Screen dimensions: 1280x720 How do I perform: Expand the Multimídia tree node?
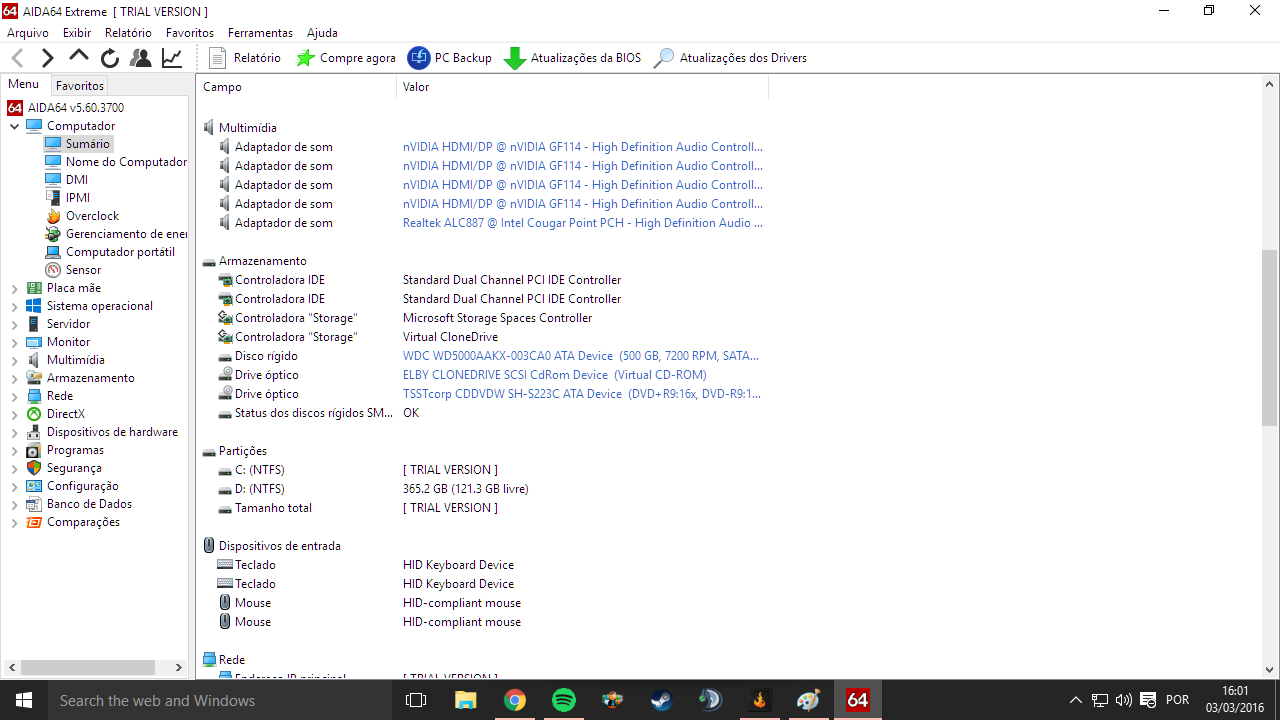coord(15,360)
